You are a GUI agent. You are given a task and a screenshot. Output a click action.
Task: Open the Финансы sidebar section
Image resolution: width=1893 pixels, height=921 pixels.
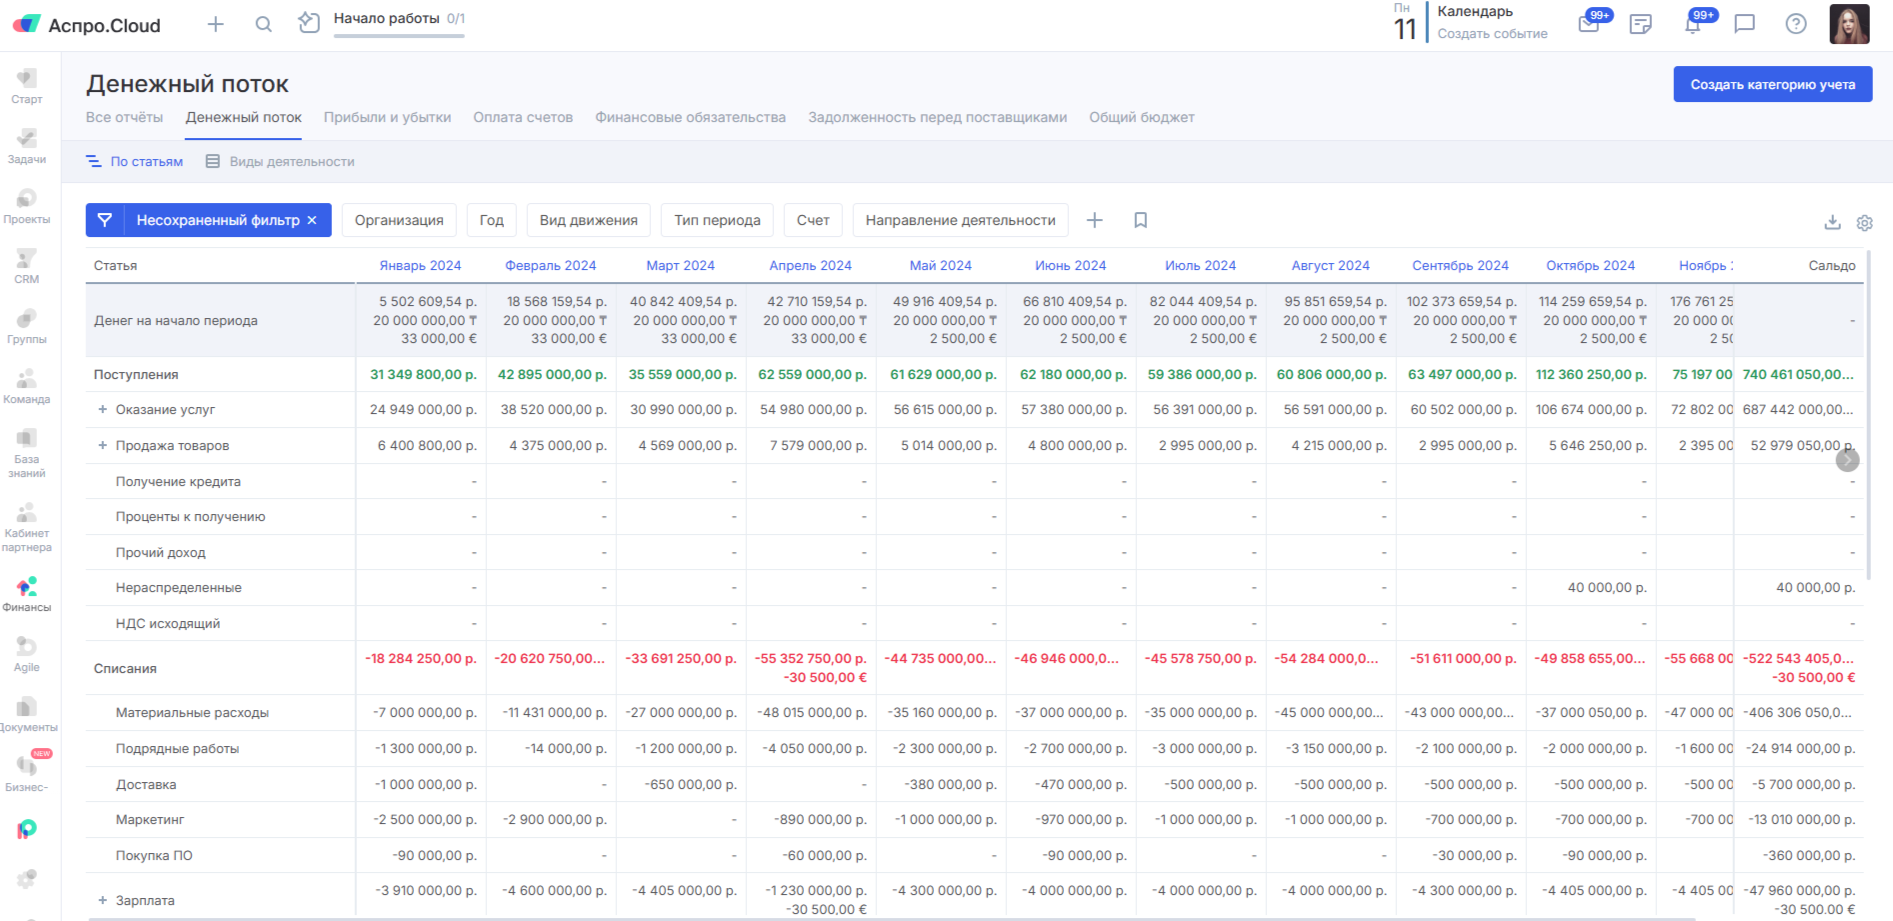(27, 594)
